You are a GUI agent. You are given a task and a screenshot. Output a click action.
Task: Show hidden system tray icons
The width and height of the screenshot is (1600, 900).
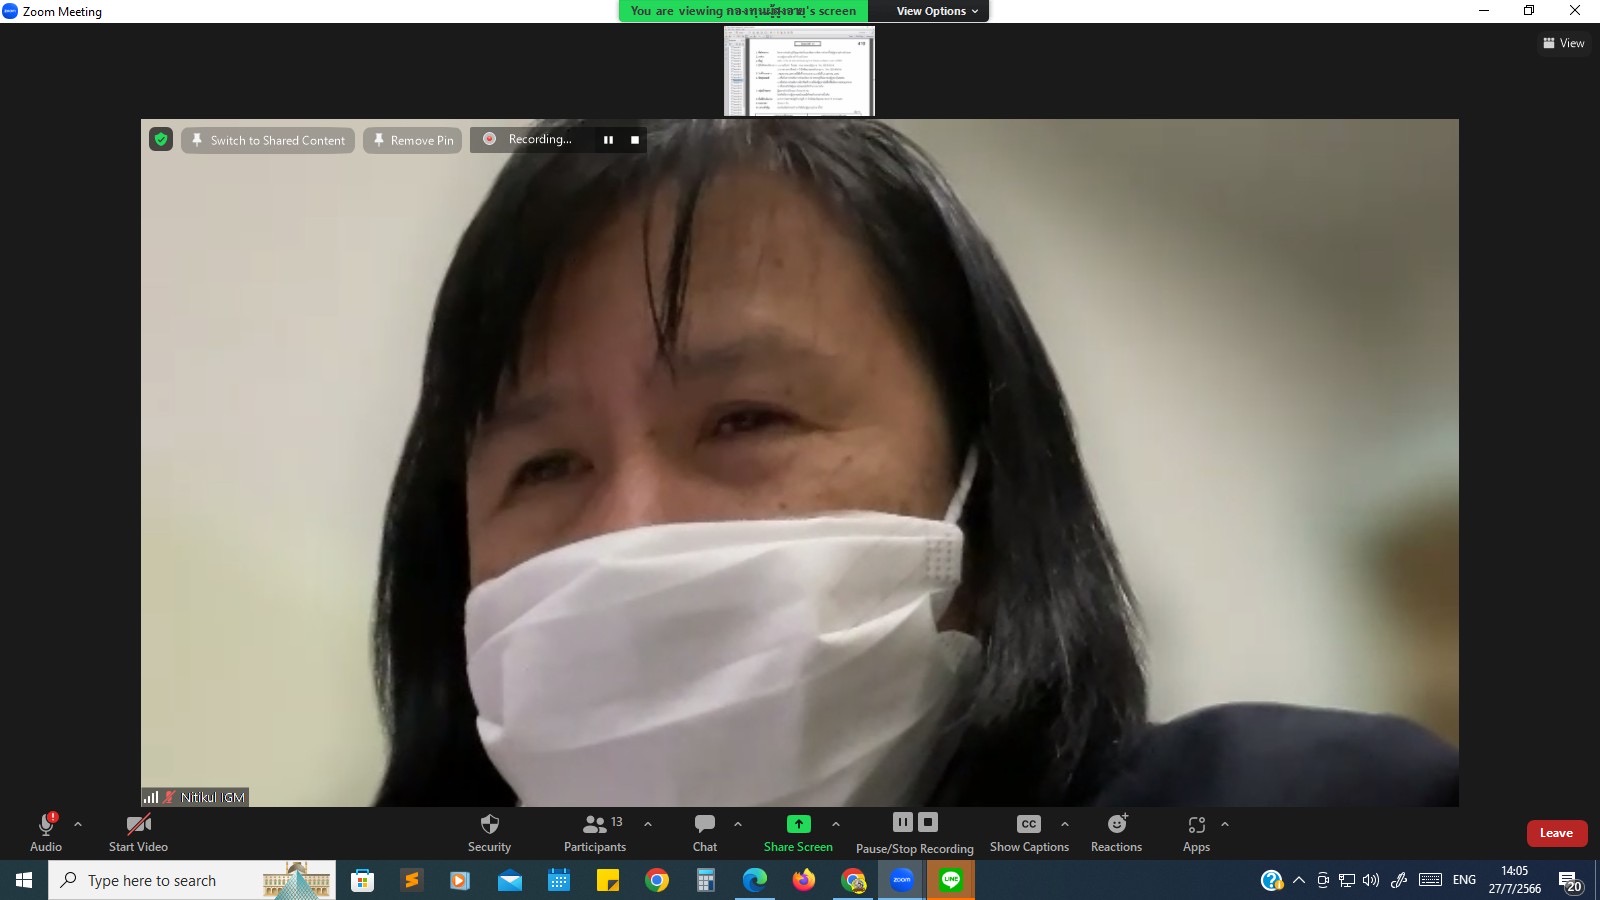coord(1298,880)
